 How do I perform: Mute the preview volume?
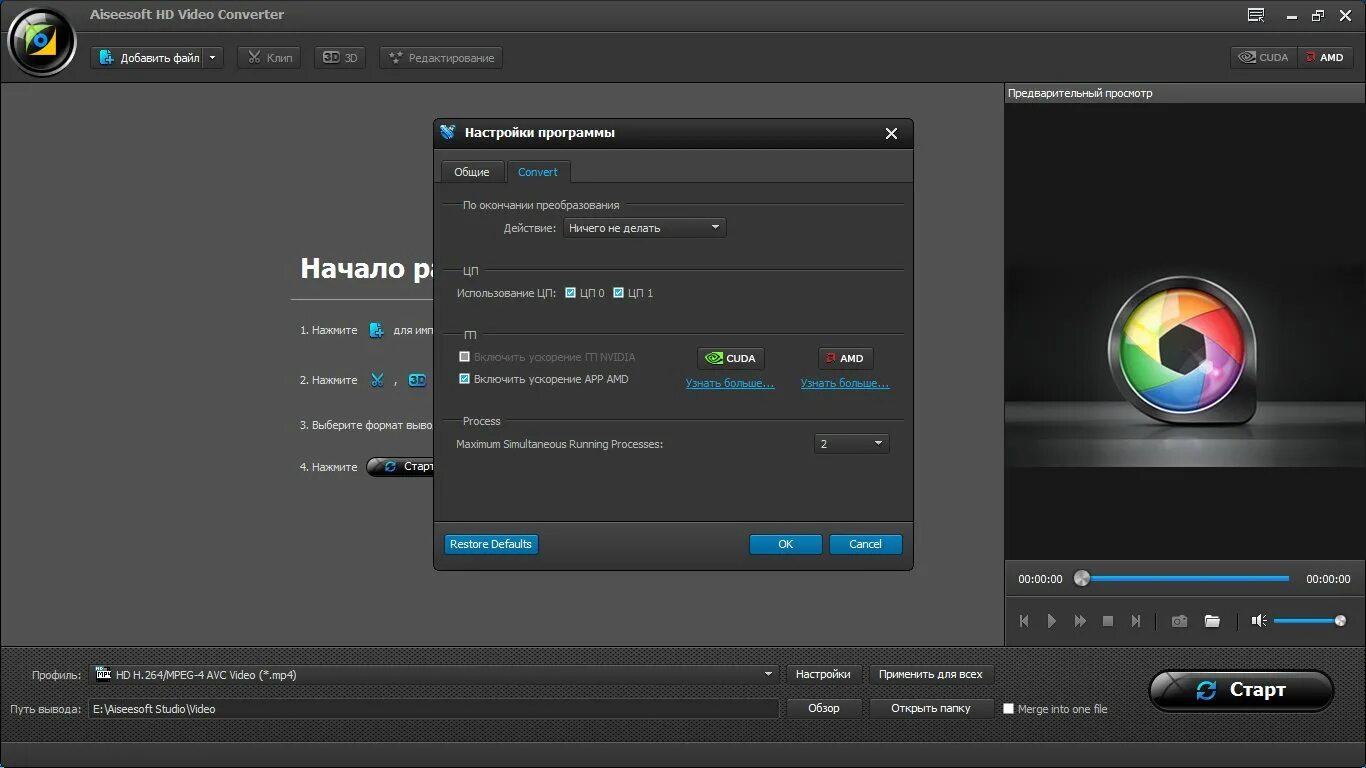(x=1259, y=621)
